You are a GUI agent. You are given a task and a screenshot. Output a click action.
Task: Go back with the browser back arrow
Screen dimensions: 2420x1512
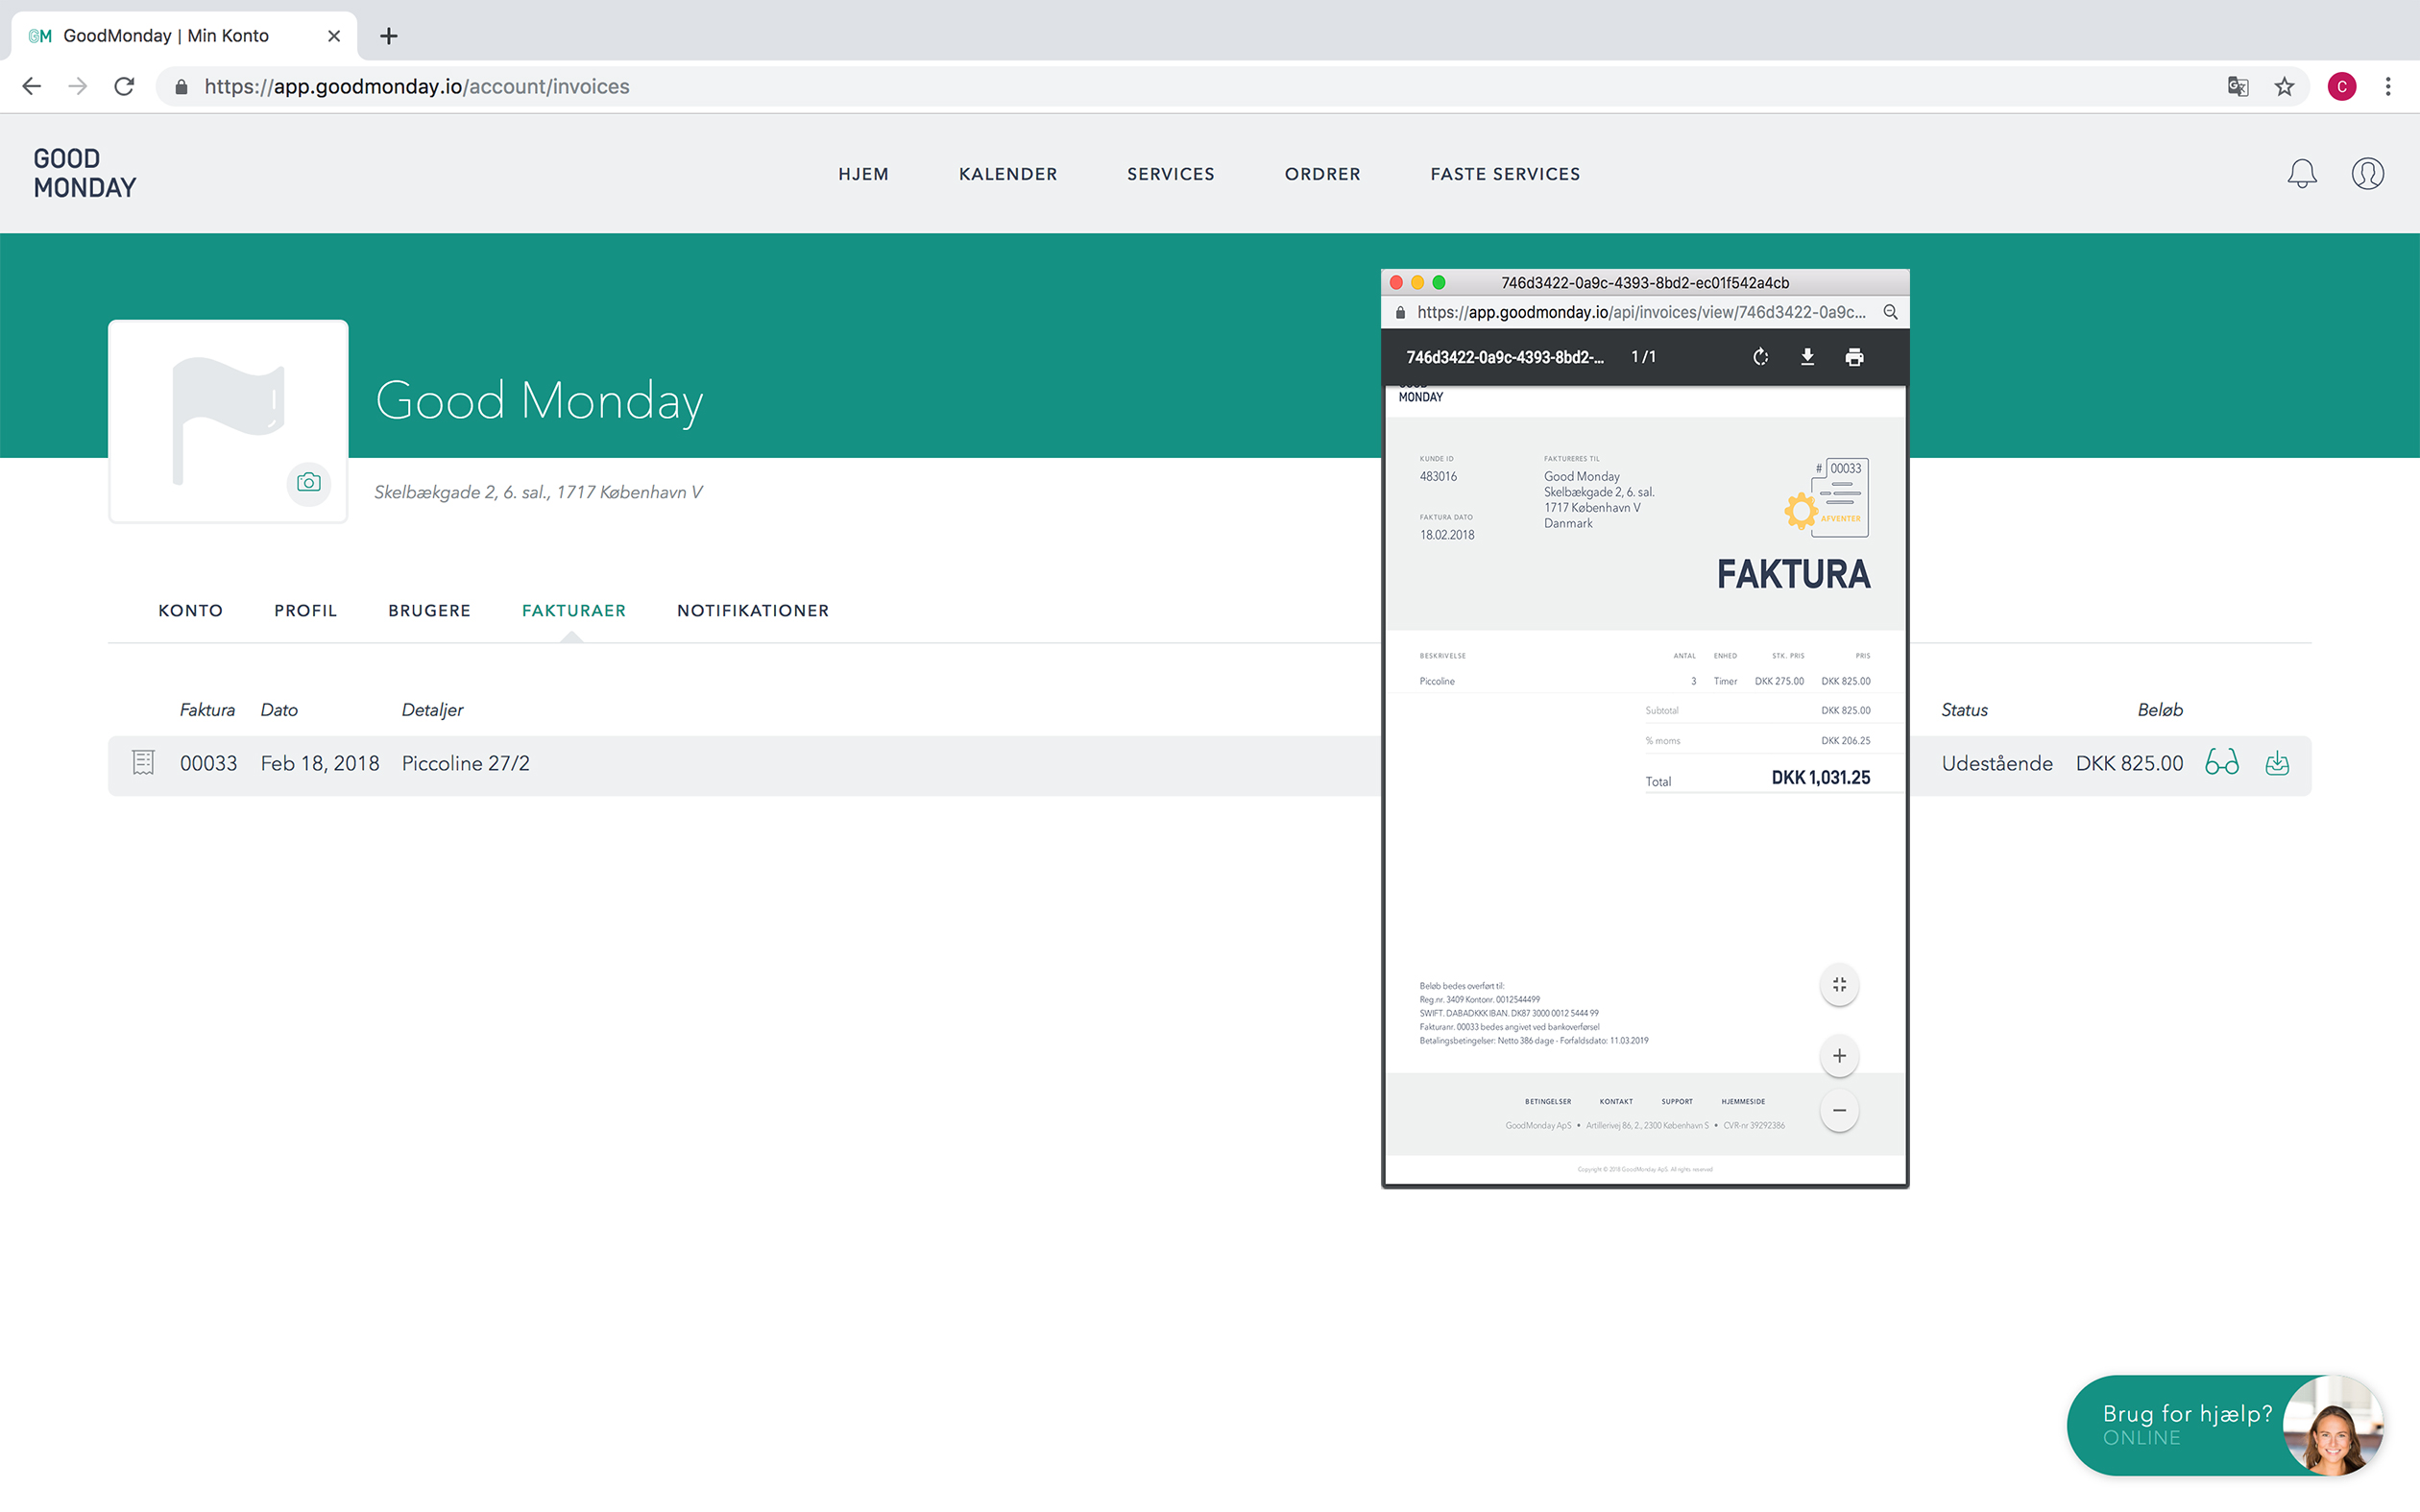coord(32,87)
